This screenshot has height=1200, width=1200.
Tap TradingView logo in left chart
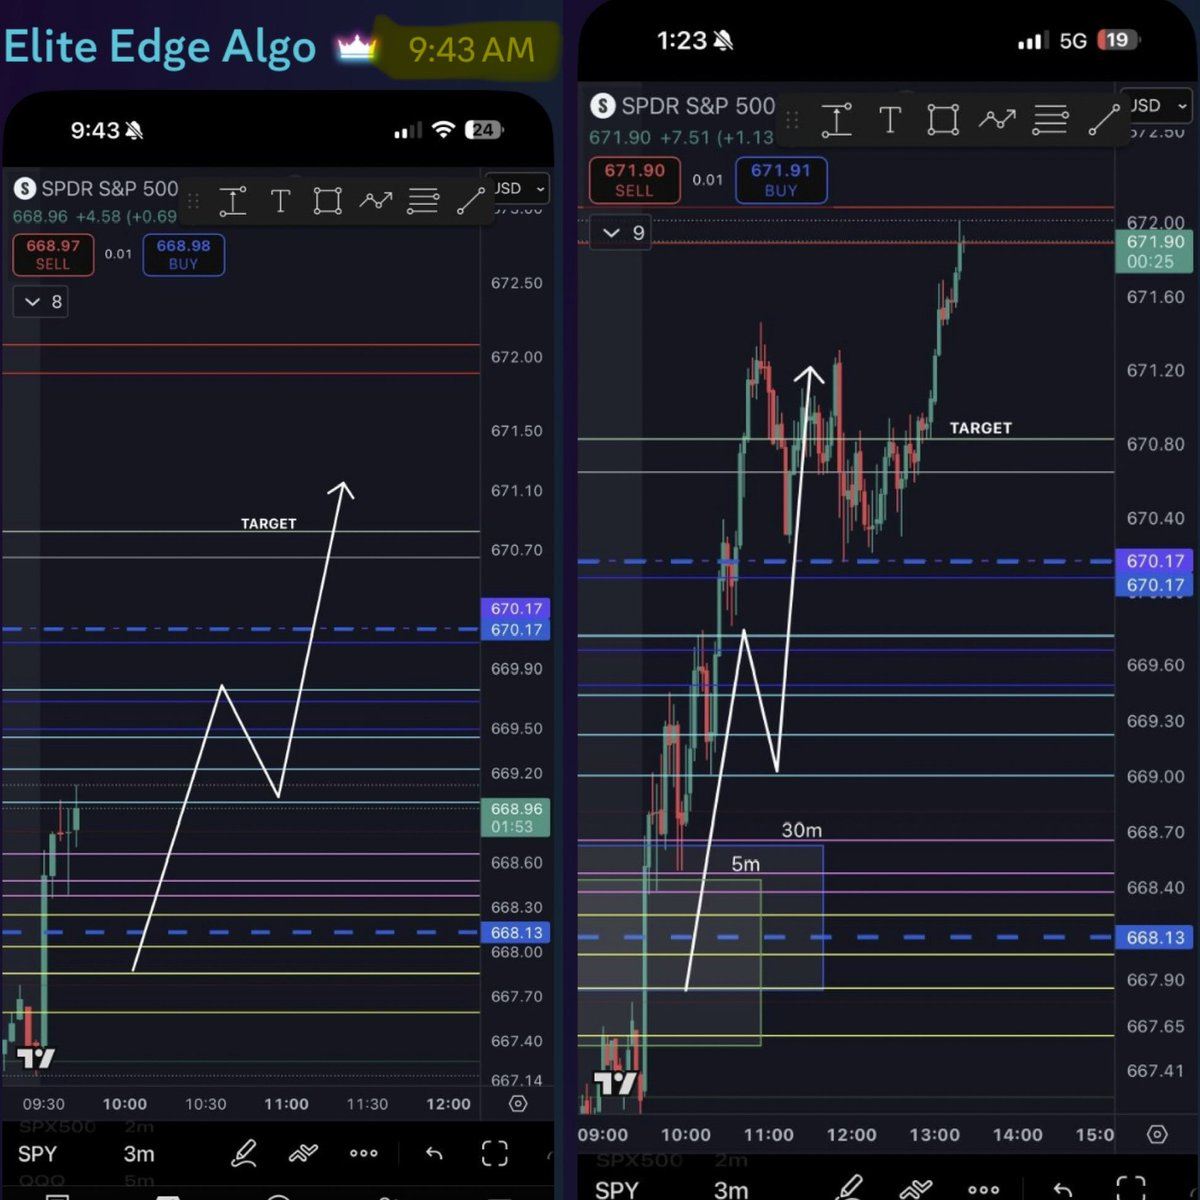35,1057
